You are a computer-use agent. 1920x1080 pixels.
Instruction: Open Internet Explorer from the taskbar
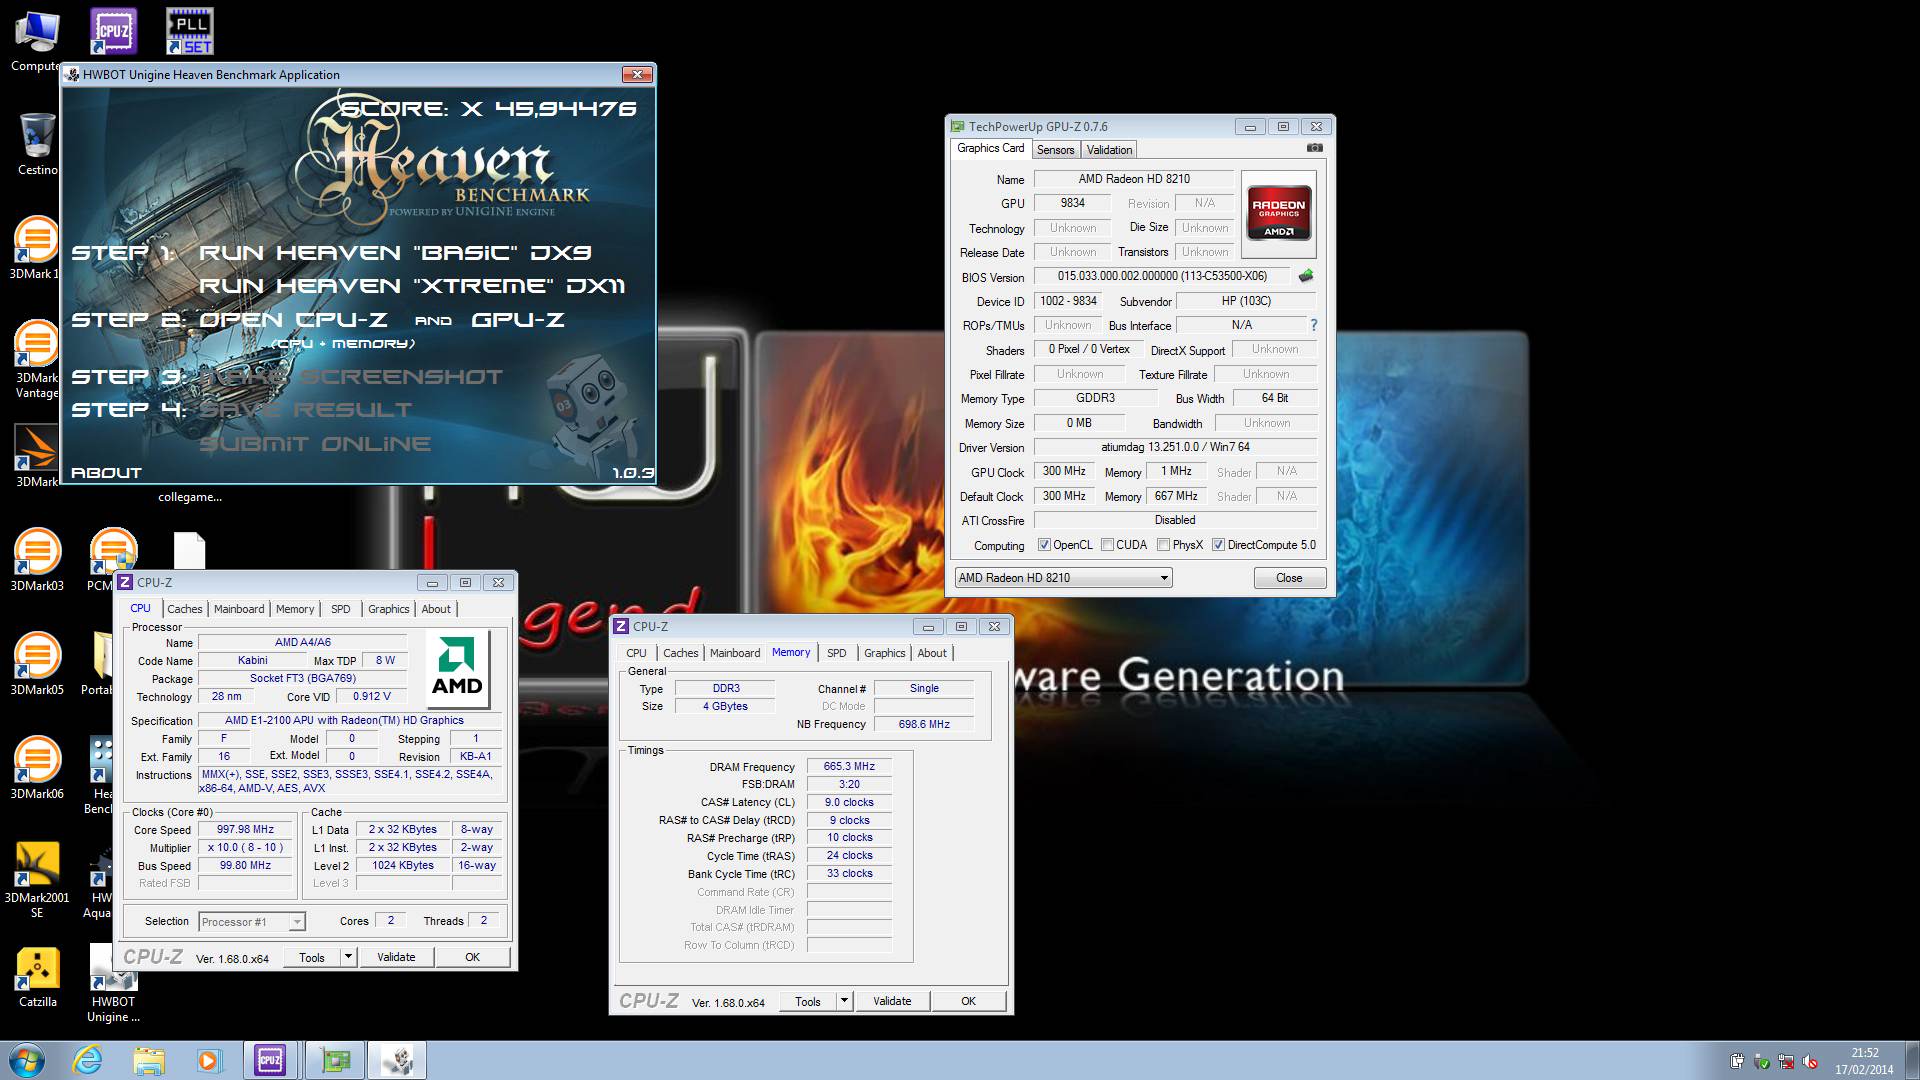point(88,1060)
